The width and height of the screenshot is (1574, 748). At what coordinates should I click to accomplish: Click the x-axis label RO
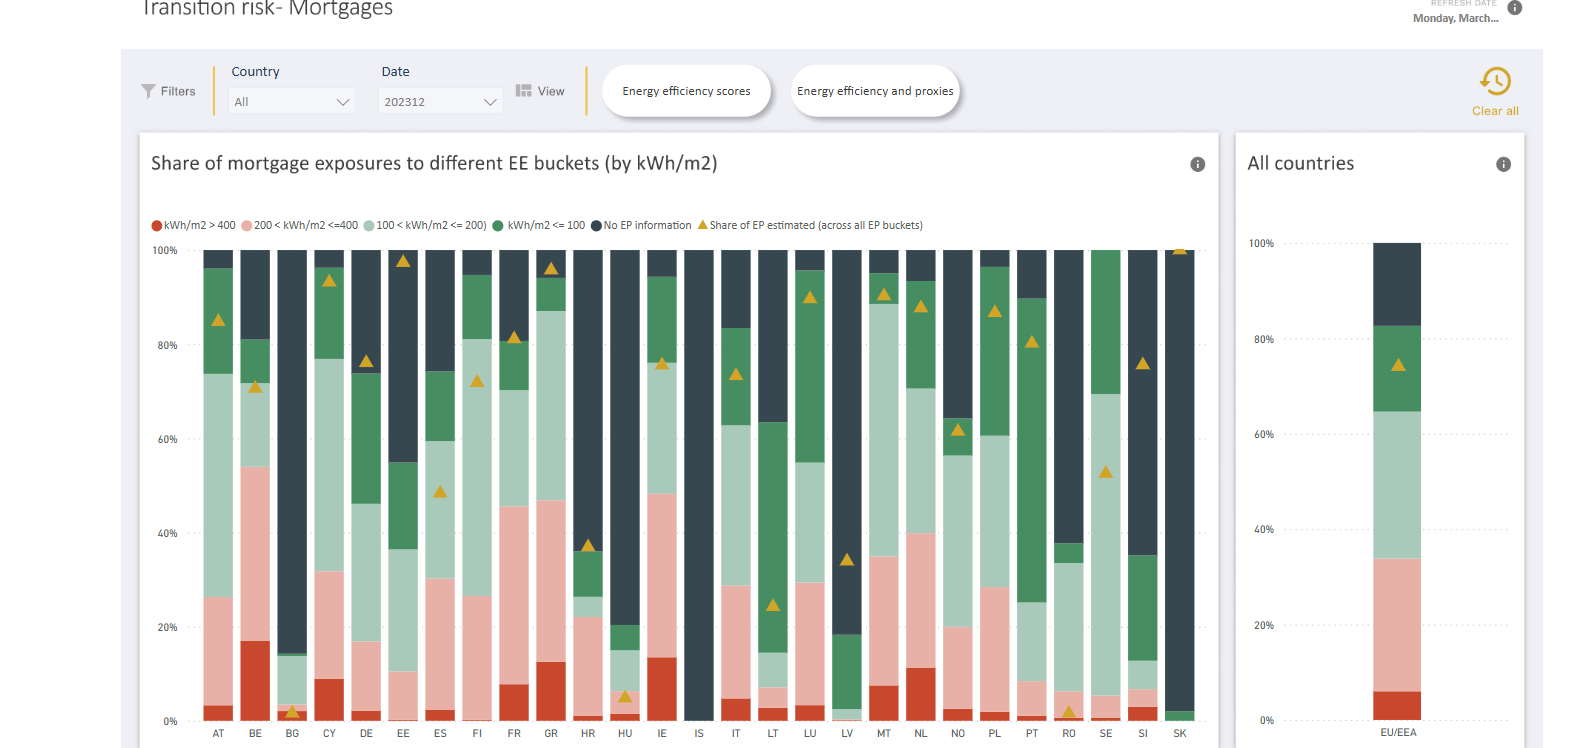click(x=1069, y=733)
